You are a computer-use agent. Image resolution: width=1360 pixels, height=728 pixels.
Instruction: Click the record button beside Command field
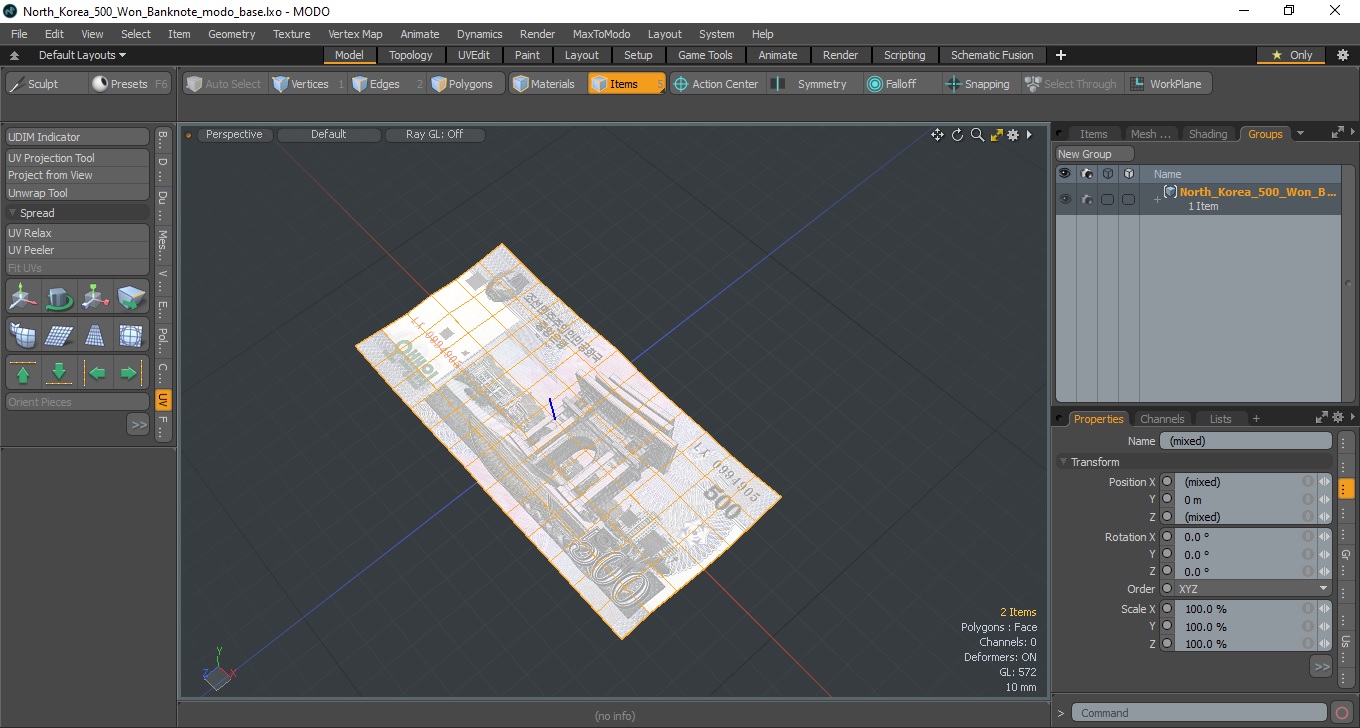point(1342,713)
